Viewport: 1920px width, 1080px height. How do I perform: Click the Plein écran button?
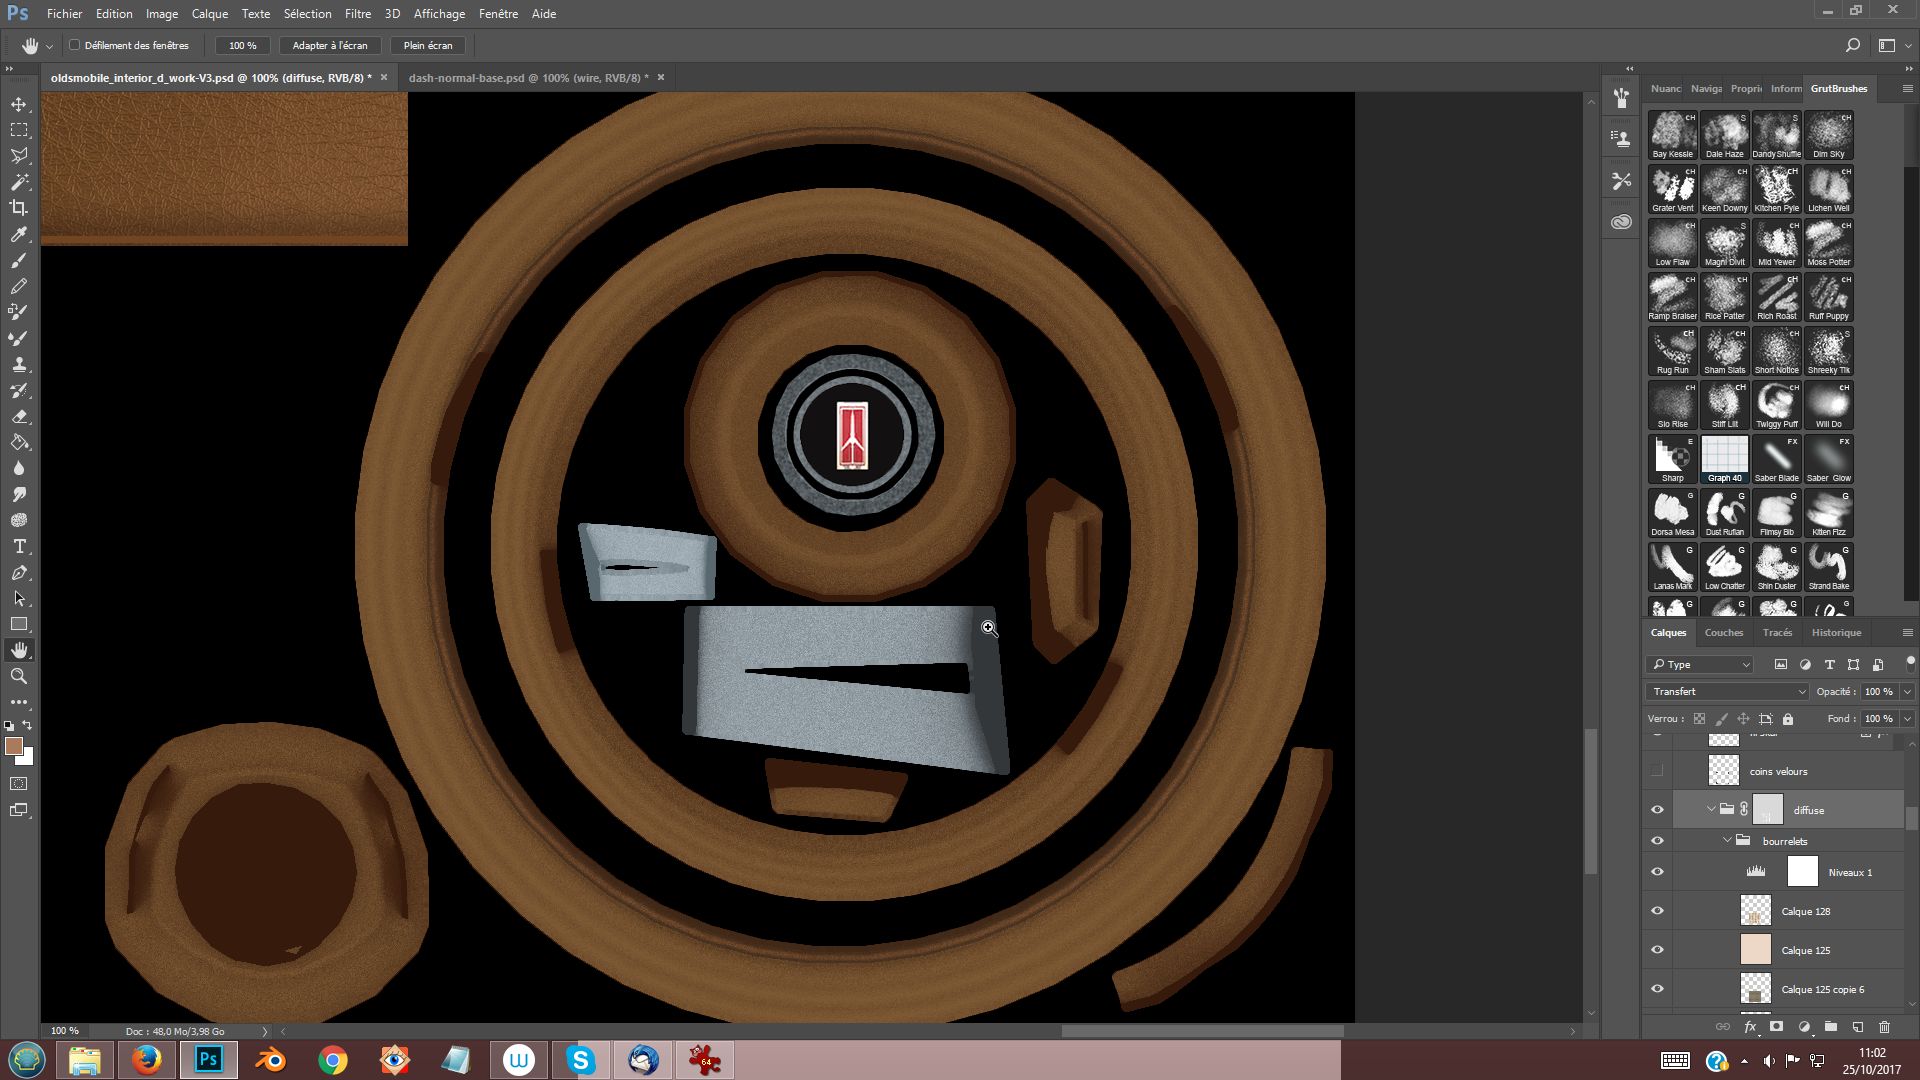[x=428, y=45]
